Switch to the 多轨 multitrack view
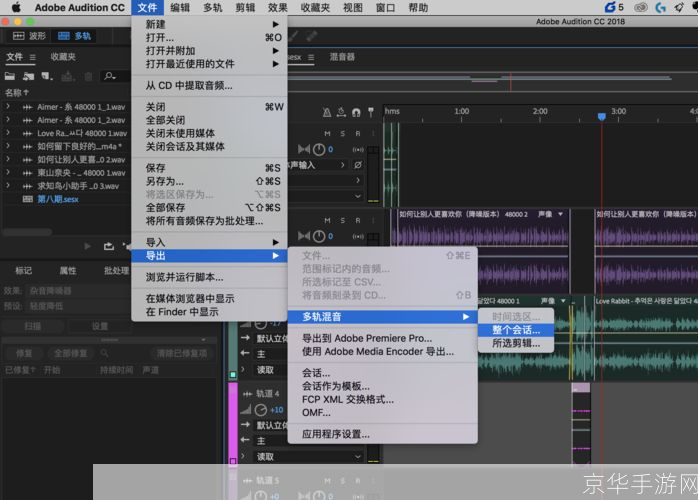 79,35
